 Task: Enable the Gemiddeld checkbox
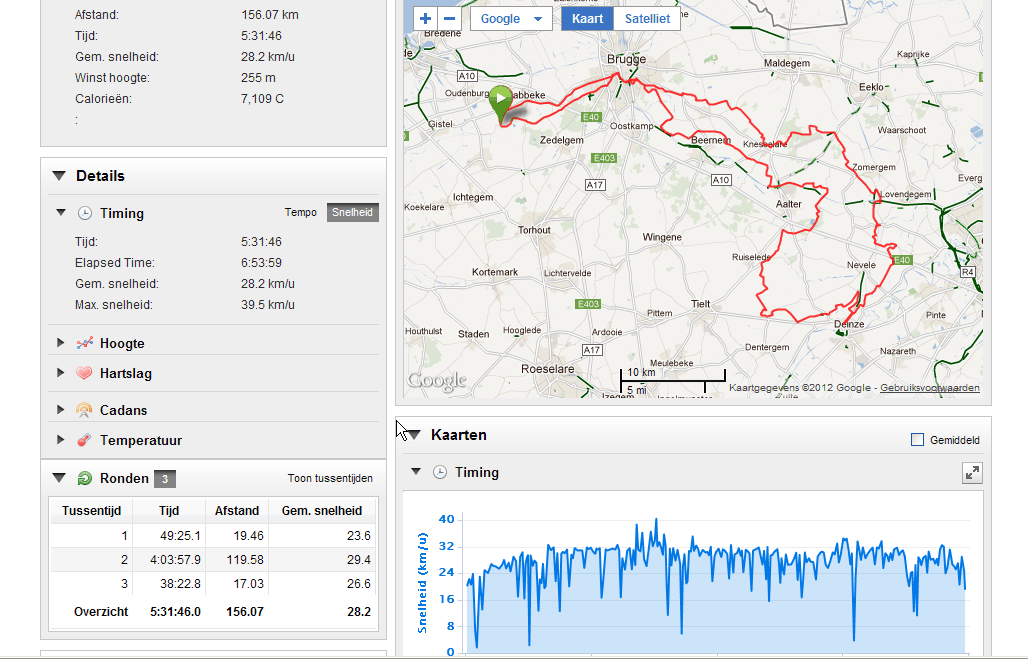click(918, 440)
